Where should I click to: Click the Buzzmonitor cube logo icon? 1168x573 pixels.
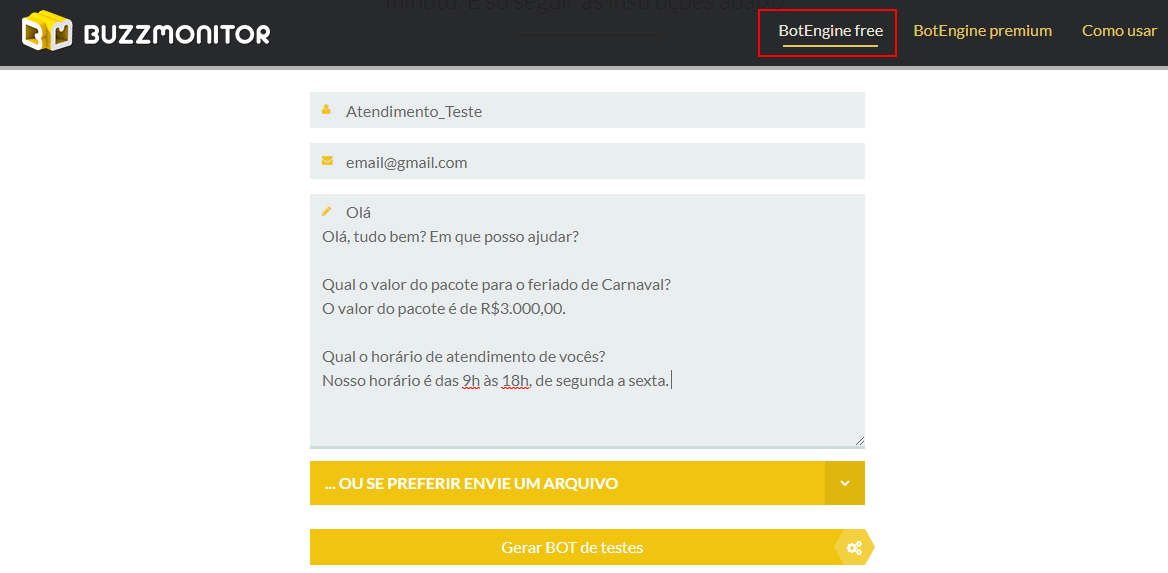pos(47,32)
